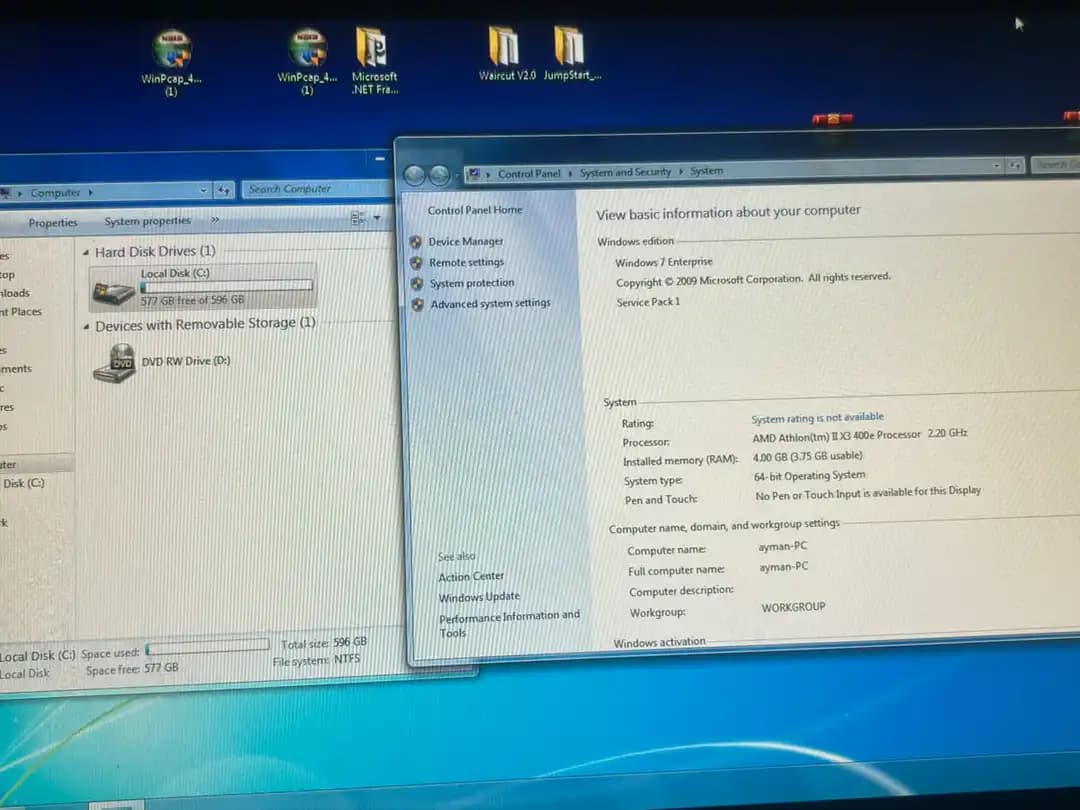This screenshot has height=810, width=1080.
Task: Minimize the Computer window
Action: coord(380,159)
